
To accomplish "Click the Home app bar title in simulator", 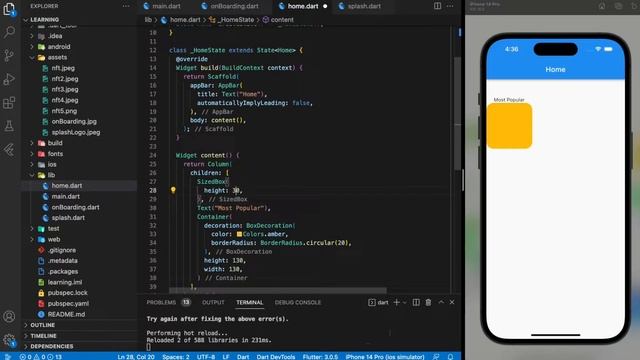I will tap(555, 69).
